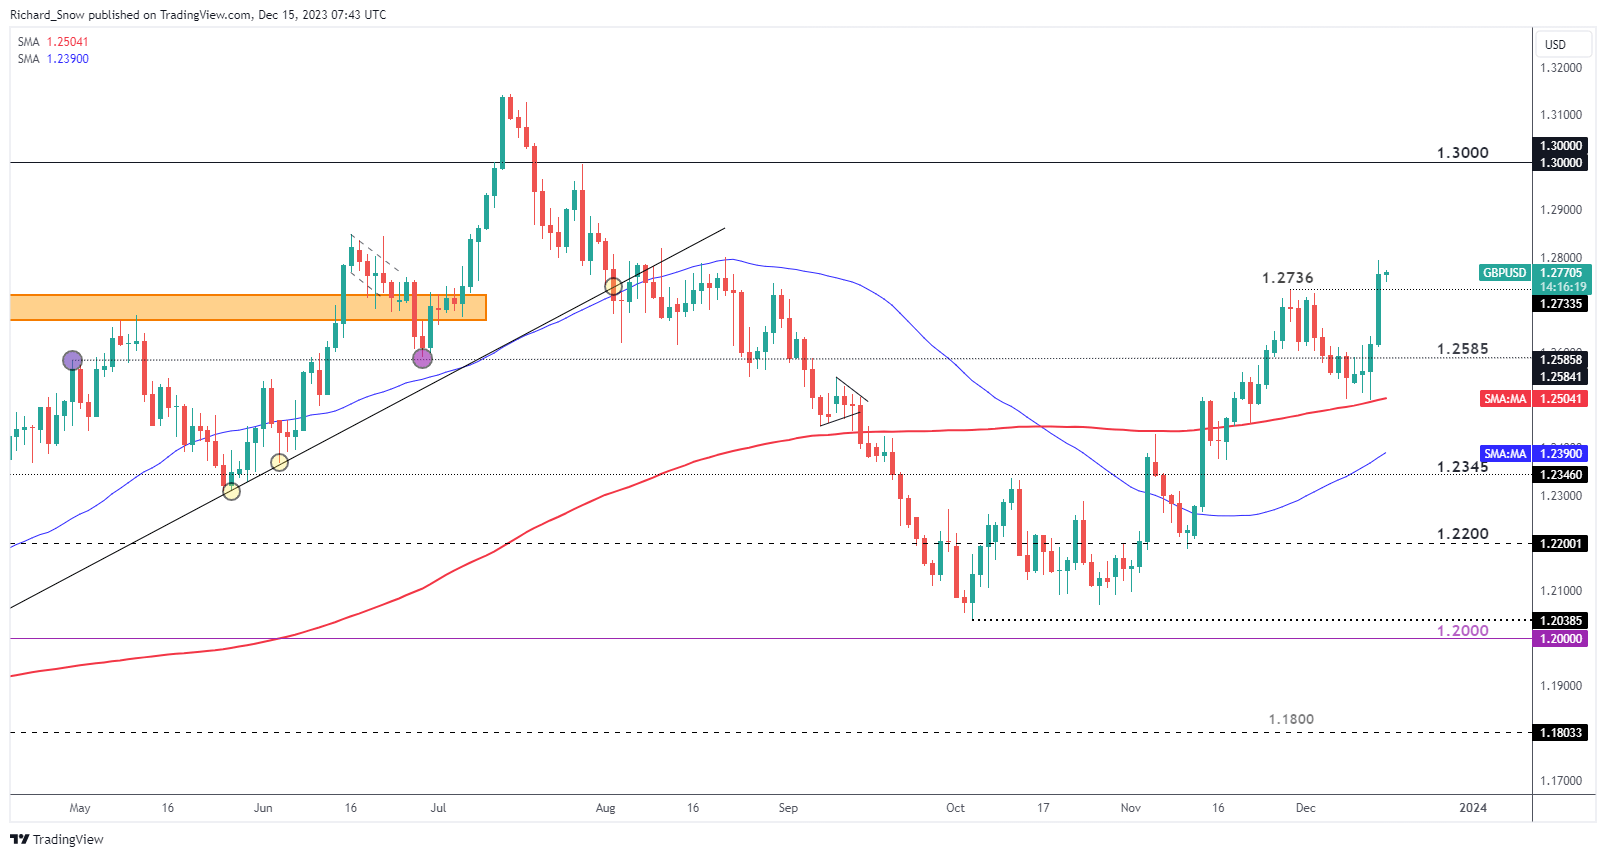Click the Aug label on the time axis
The image size is (1606, 857).
[x=605, y=808]
